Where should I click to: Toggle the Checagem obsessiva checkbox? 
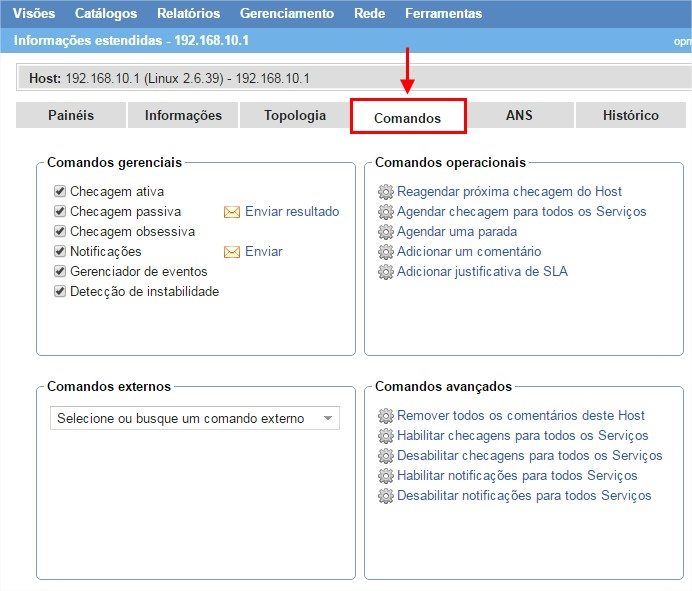coord(60,231)
